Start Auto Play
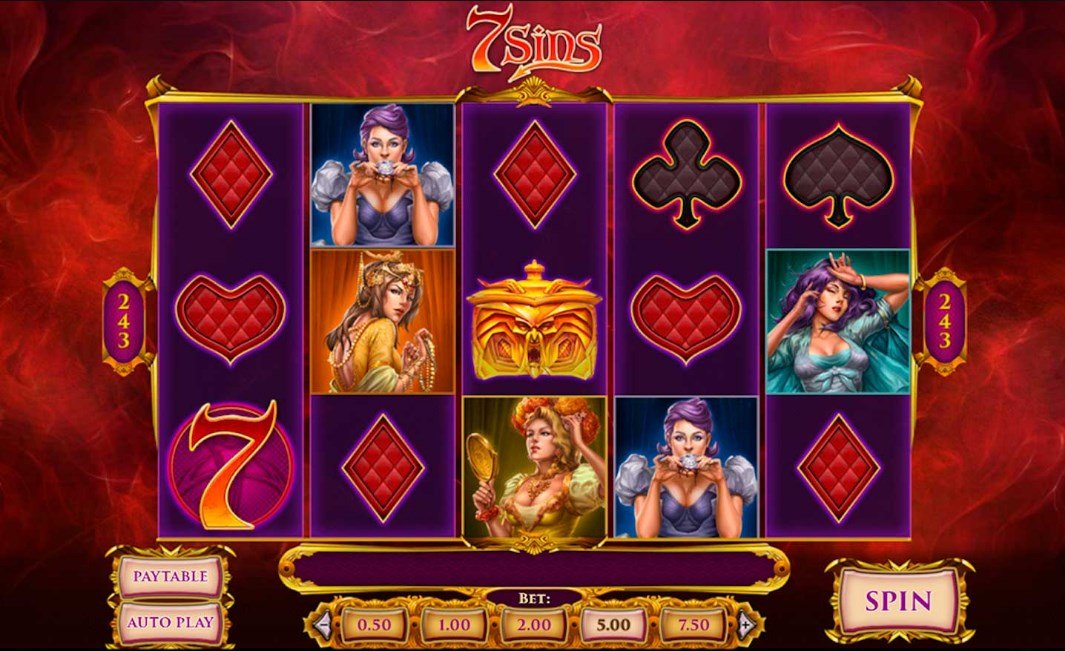This screenshot has height=651, width=1065. click(x=170, y=622)
